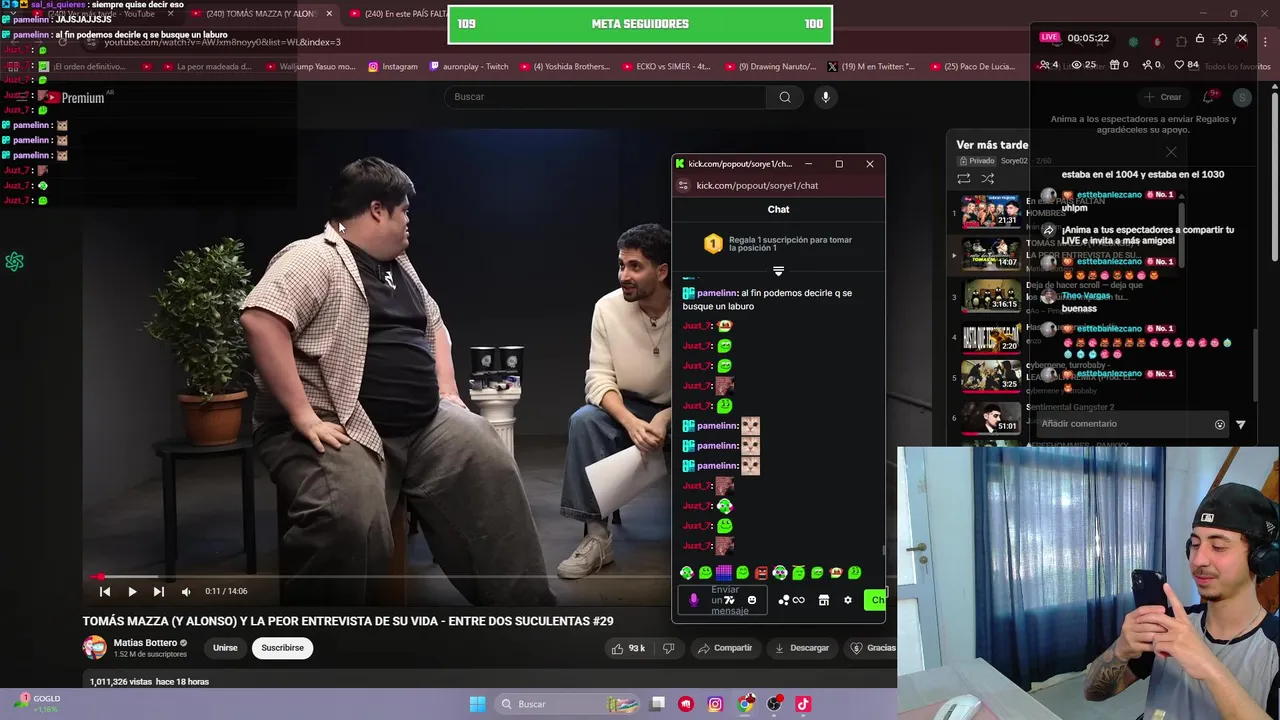Screen dimensions: 1280x720
Task: Open TikTok Live Studio from taskbar
Action: (x=803, y=704)
